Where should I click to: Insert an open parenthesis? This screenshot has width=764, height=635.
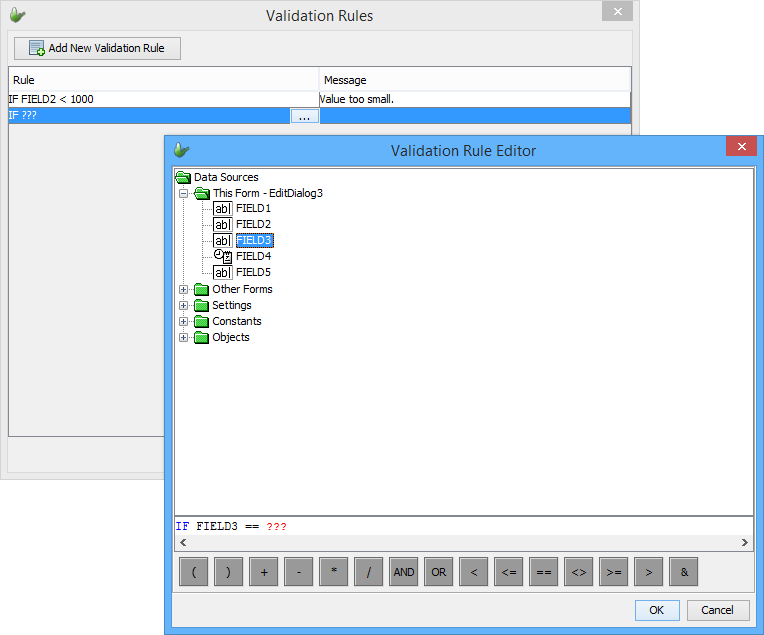point(193,572)
